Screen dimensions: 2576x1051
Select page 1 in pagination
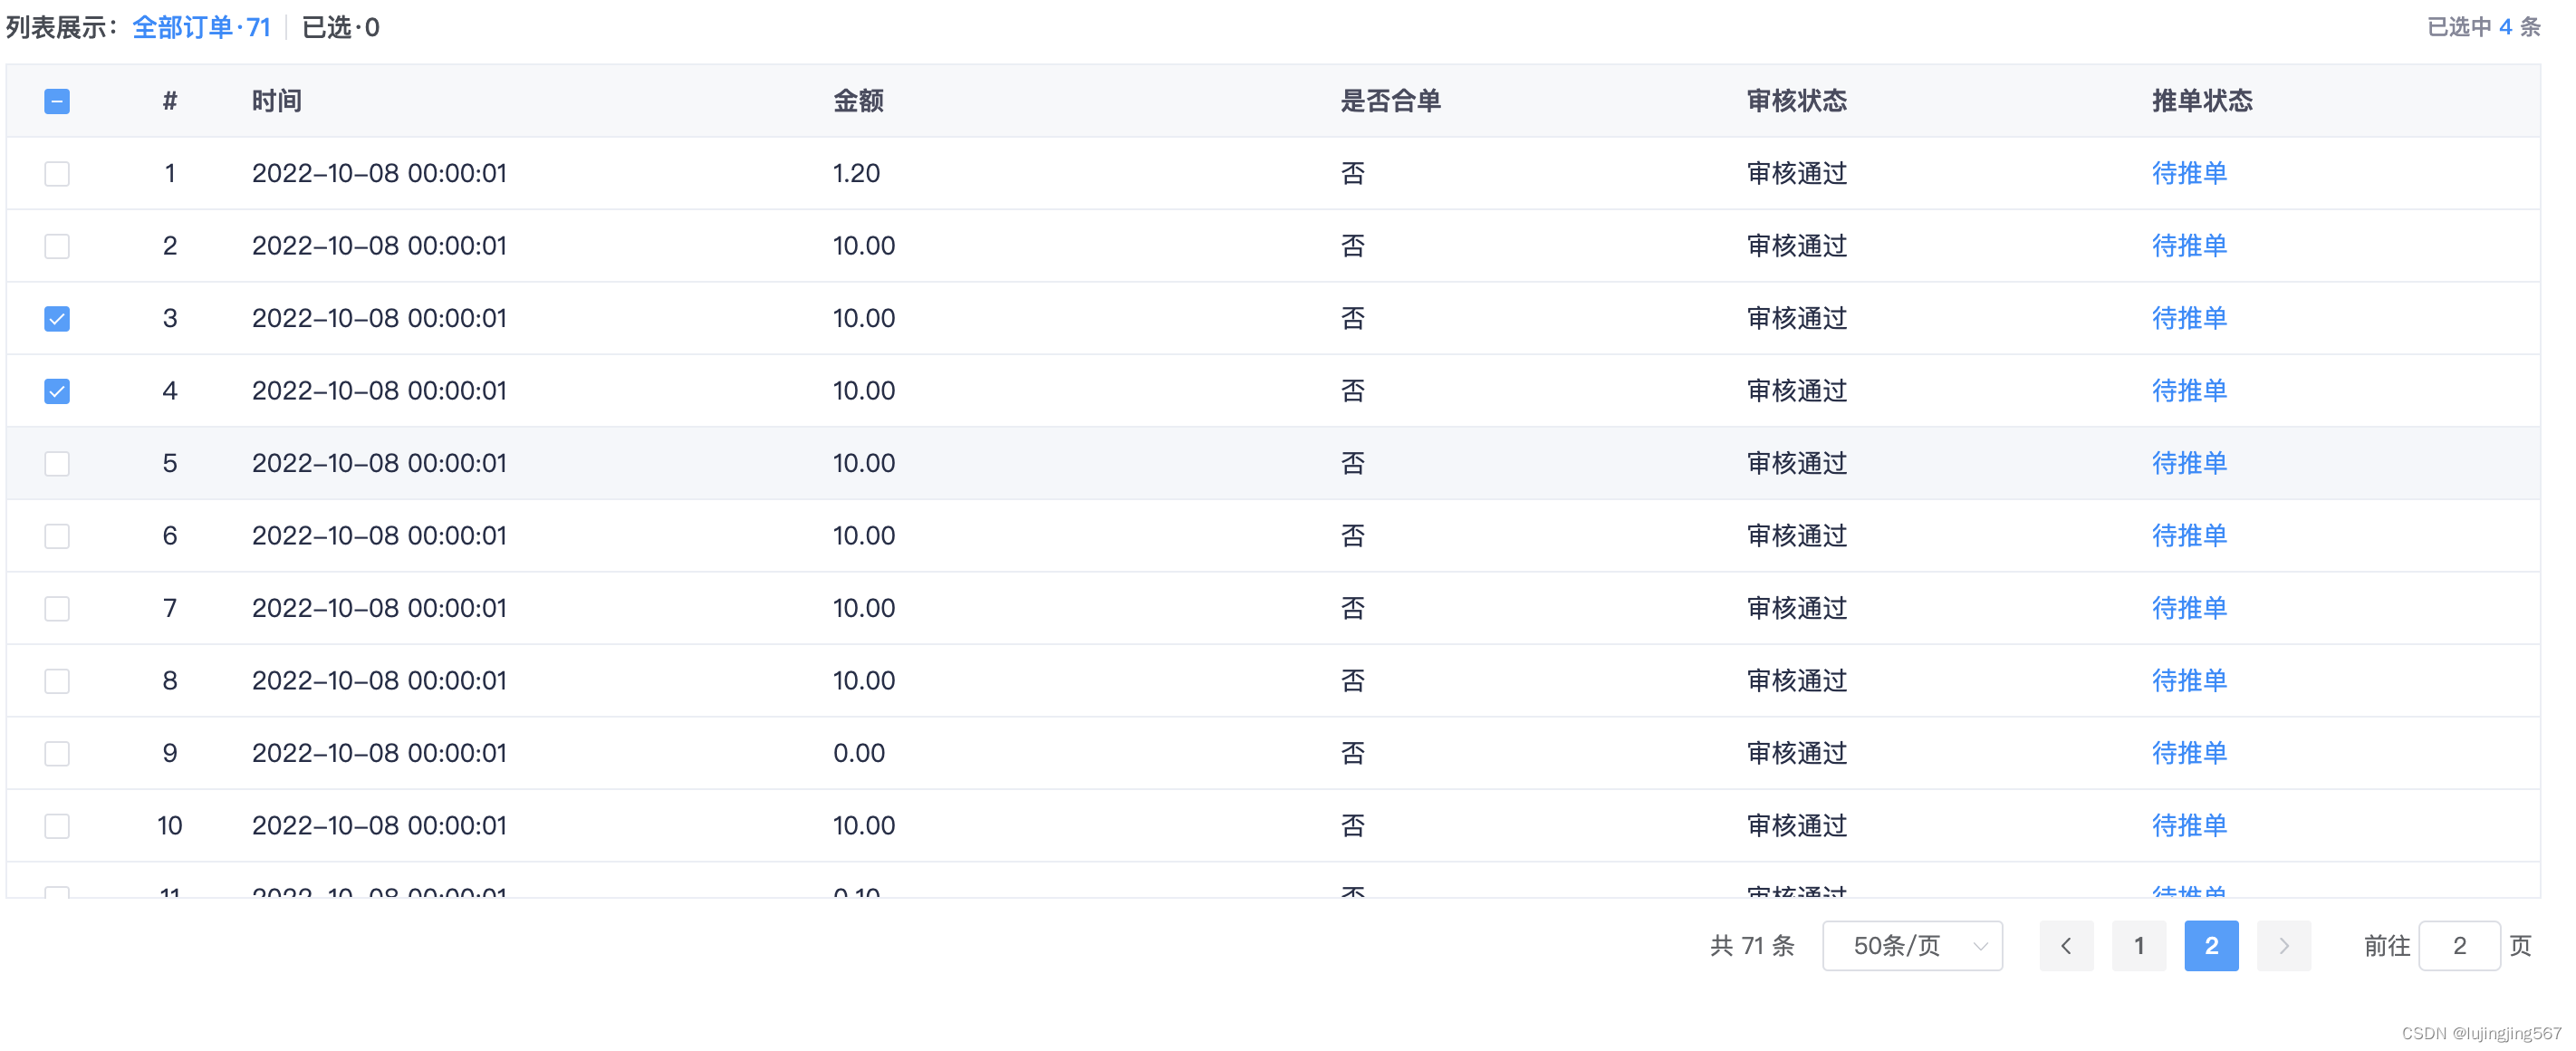tap(2139, 945)
